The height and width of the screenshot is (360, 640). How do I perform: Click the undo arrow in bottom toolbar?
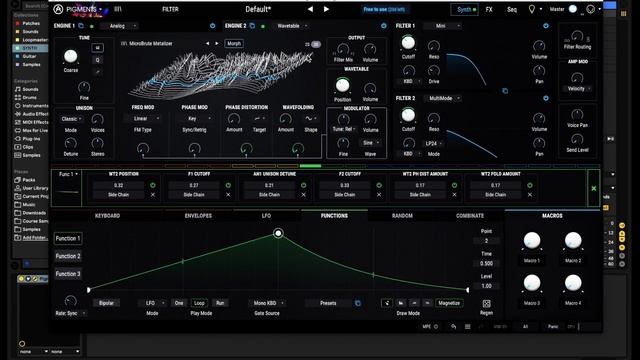click(453, 327)
